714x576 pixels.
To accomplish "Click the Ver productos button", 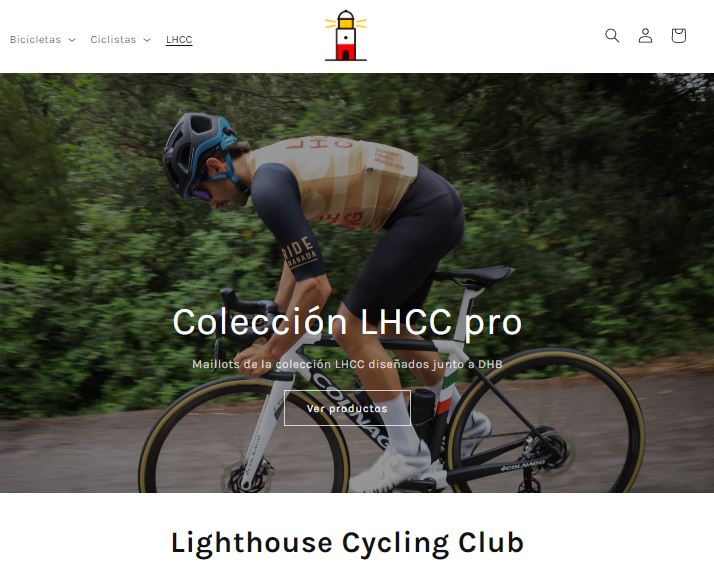I will point(347,408).
